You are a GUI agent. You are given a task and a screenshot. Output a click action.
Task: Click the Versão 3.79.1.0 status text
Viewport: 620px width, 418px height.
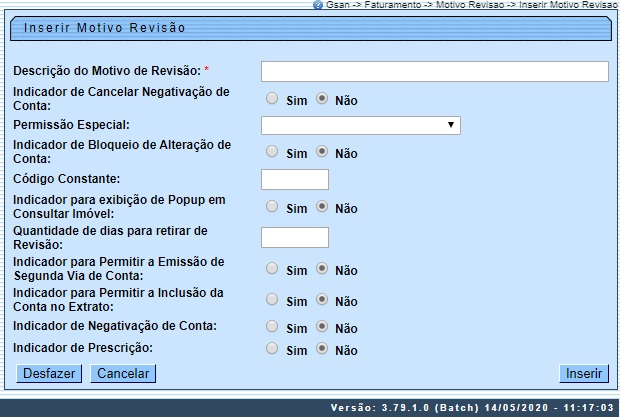[x=472, y=408]
